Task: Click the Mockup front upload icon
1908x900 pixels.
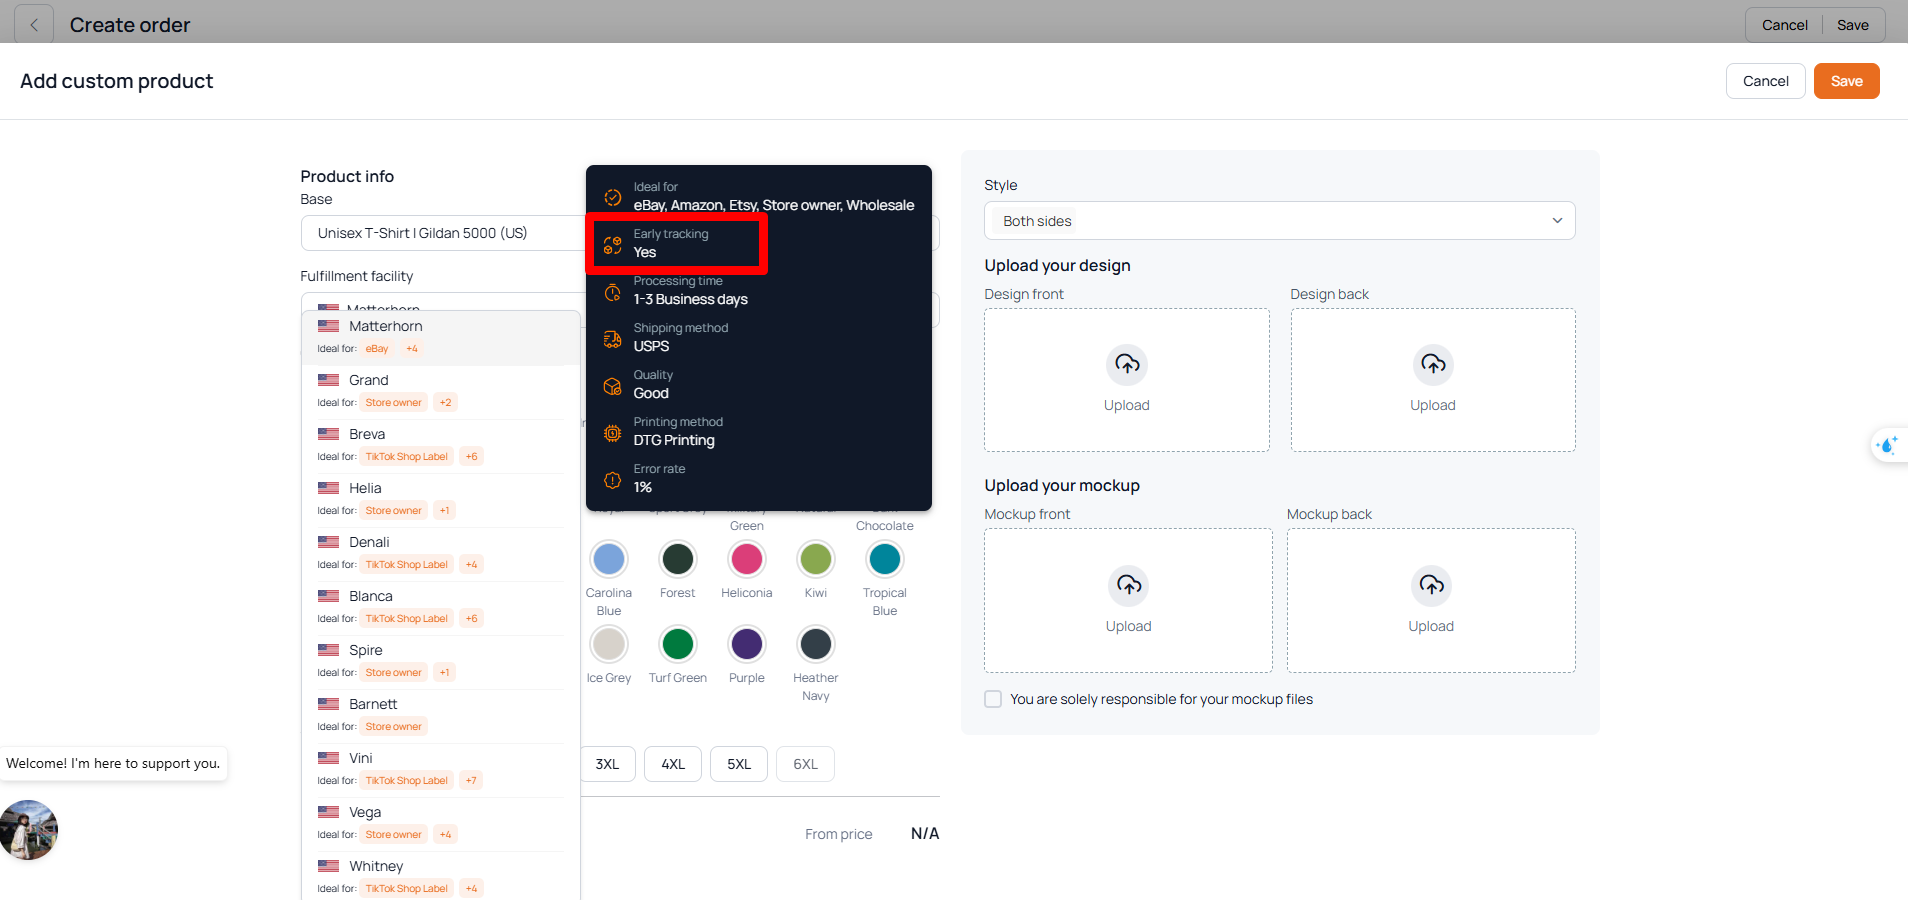Action: [1129, 585]
